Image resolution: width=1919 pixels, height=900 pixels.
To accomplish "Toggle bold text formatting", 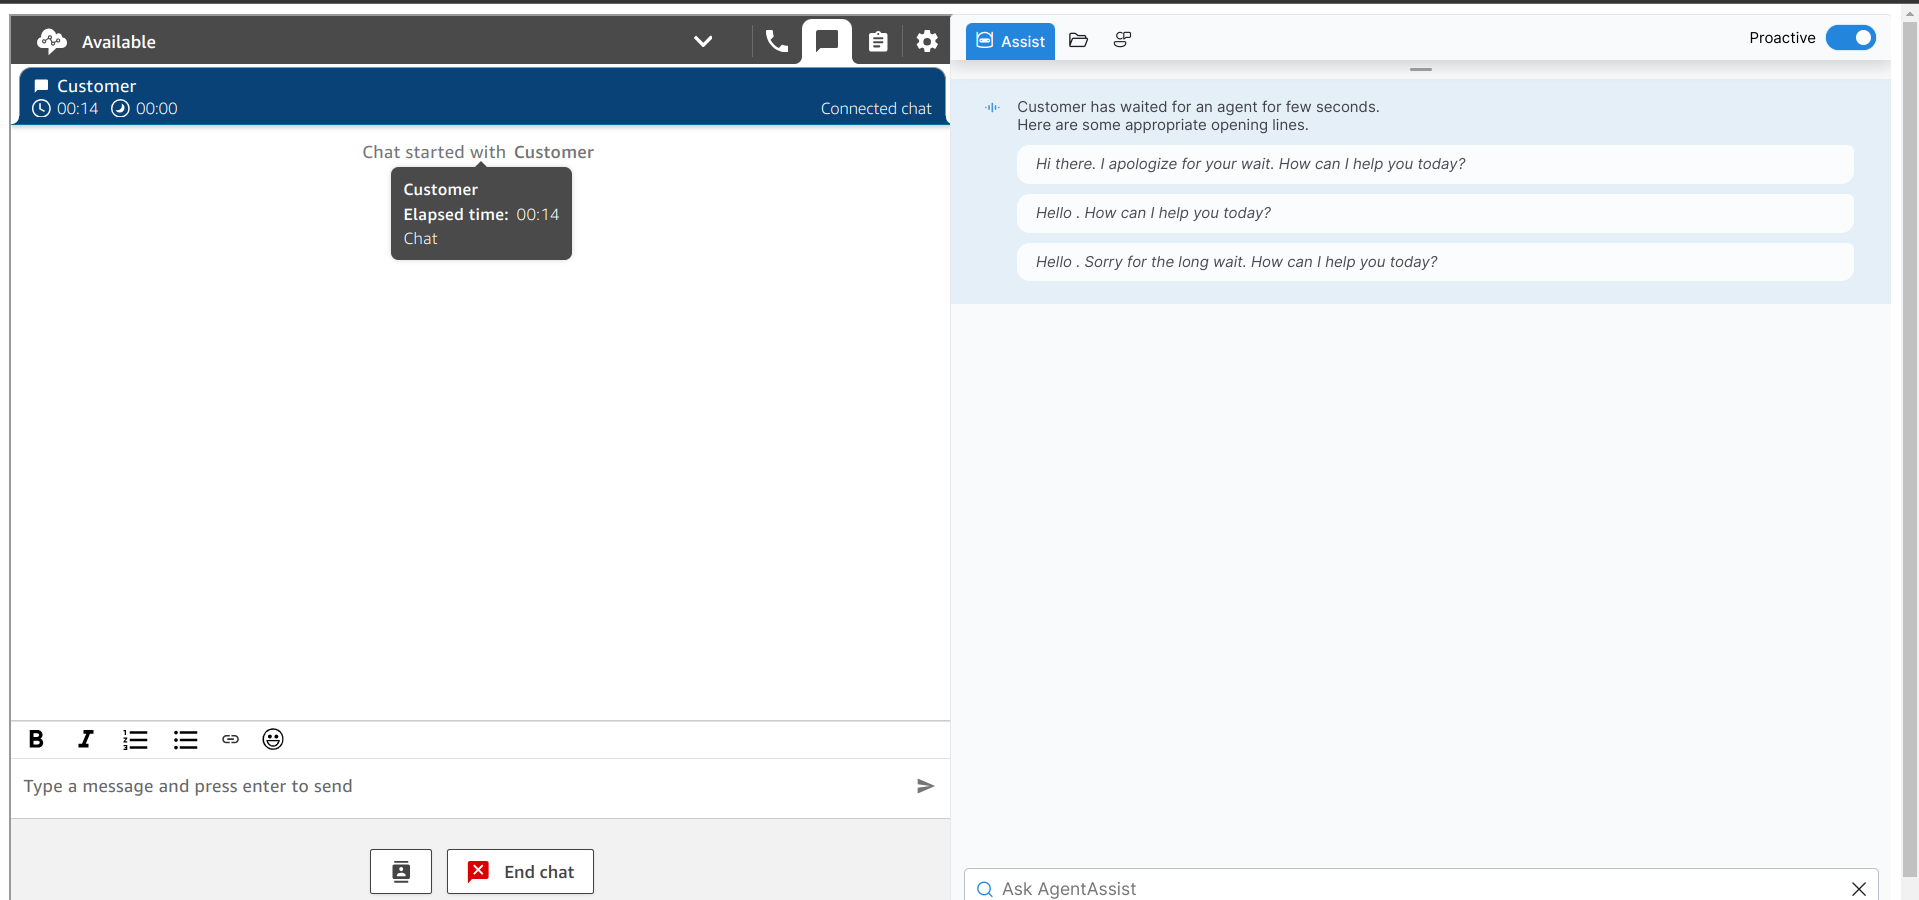I will [36, 740].
